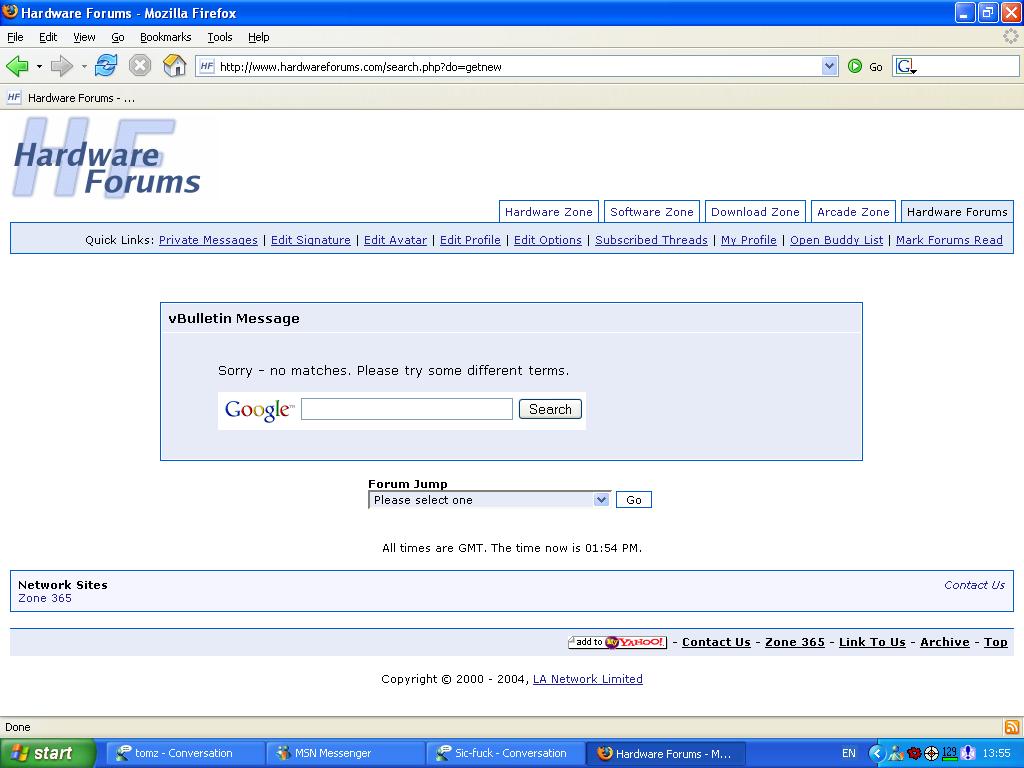Screen dimensions: 1024x768
Task: Open the Edit Options link
Action: click(x=548, y=240)
